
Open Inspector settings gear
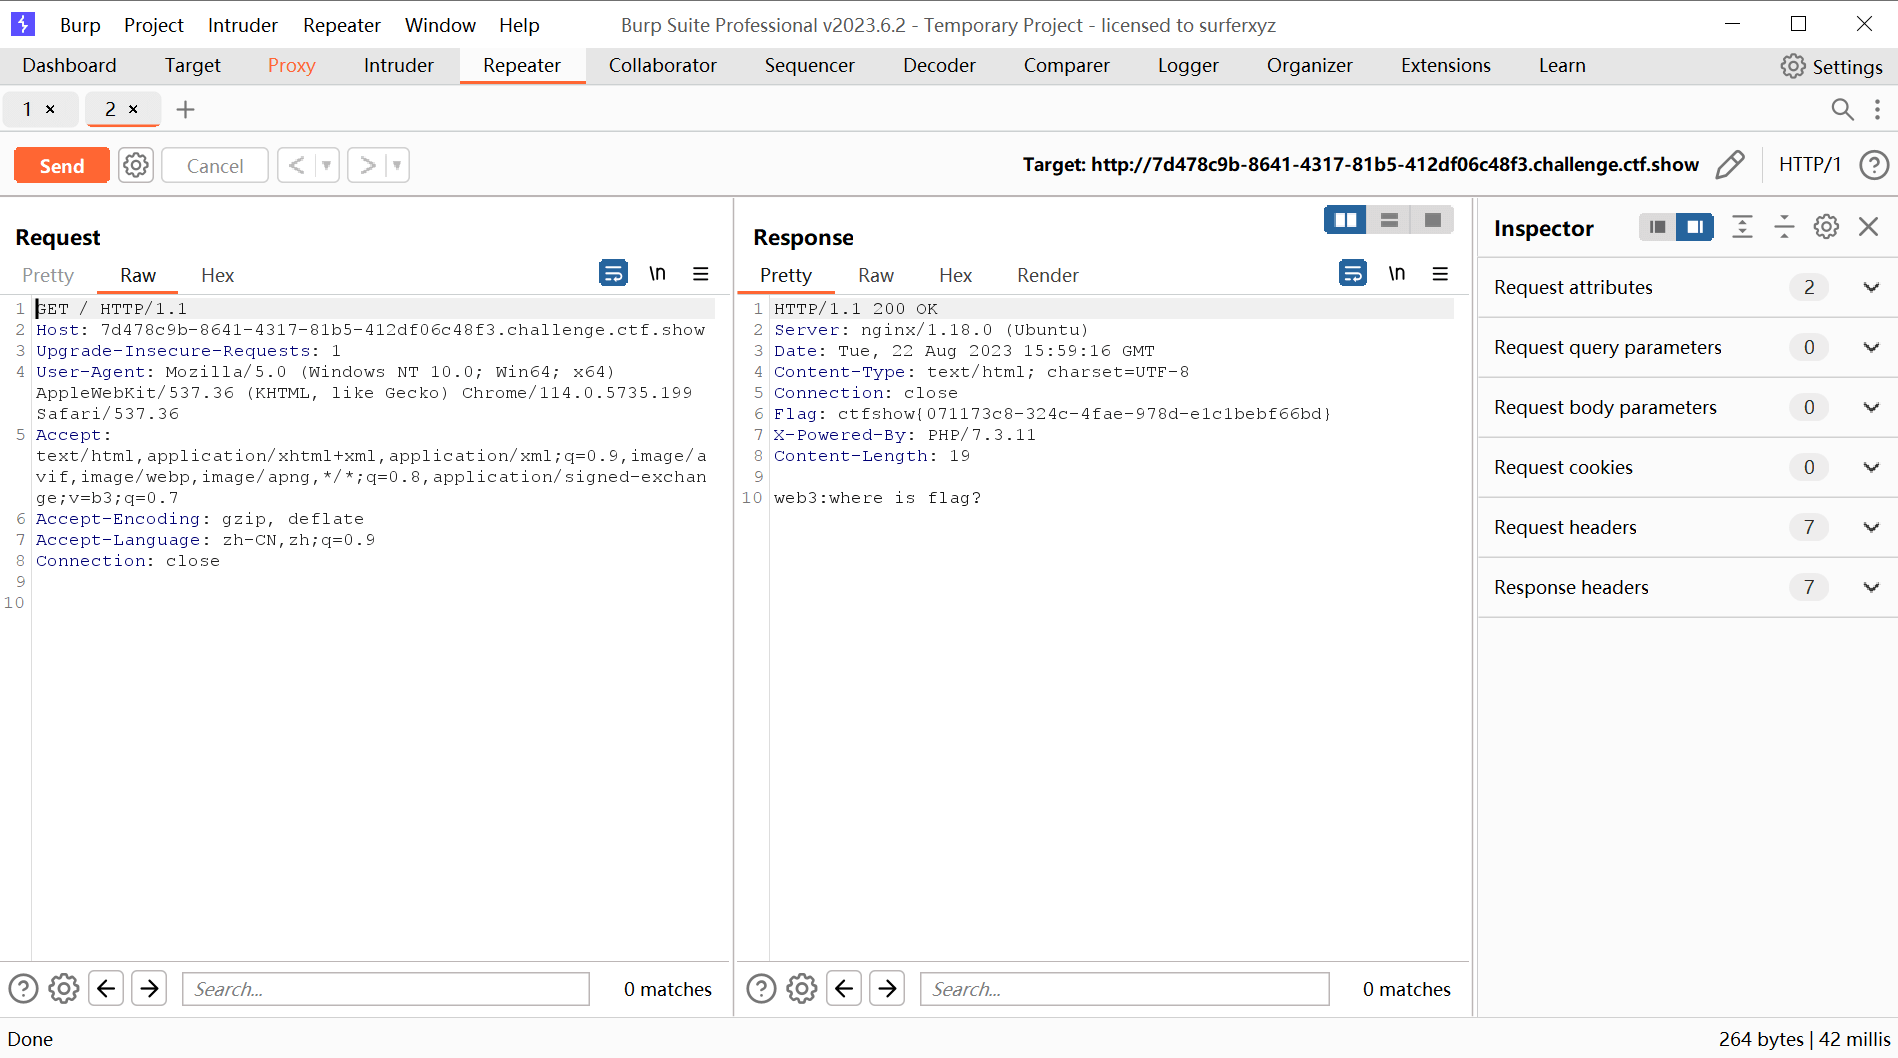point(1826,227)
